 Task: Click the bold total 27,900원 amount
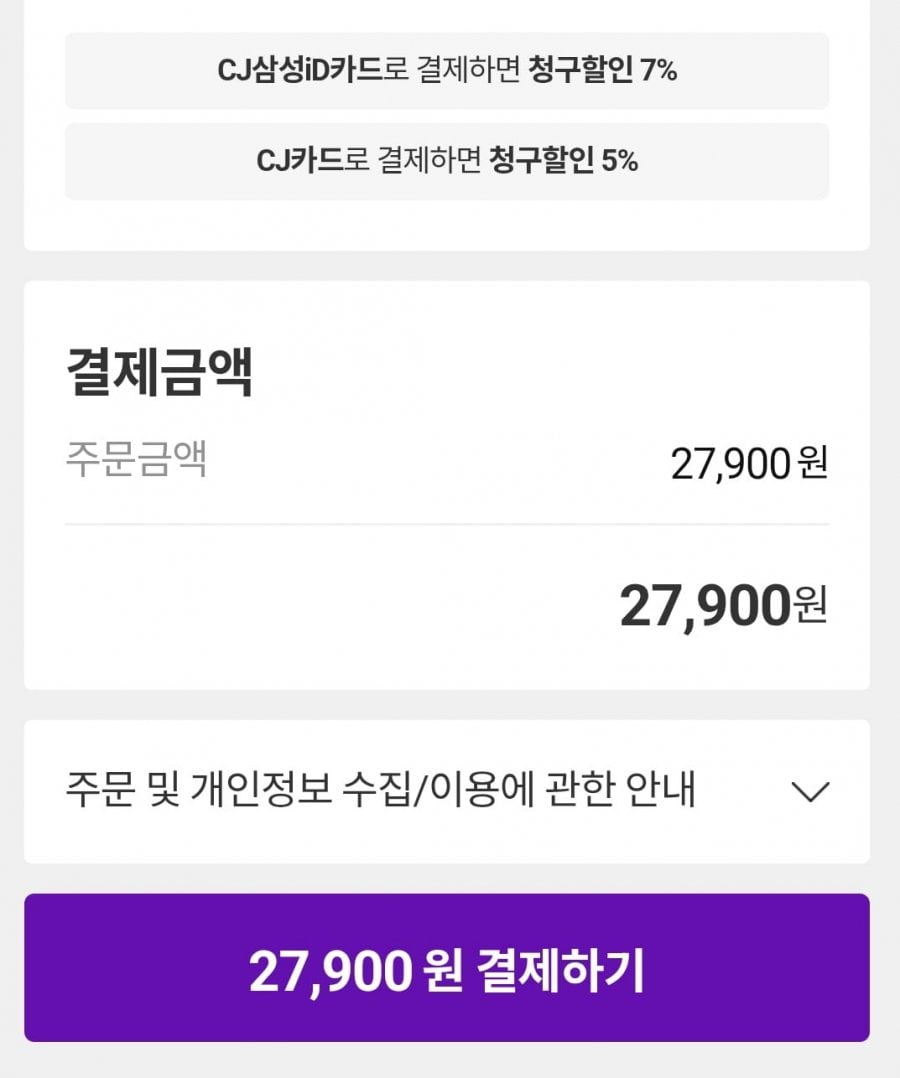(723, 606)
